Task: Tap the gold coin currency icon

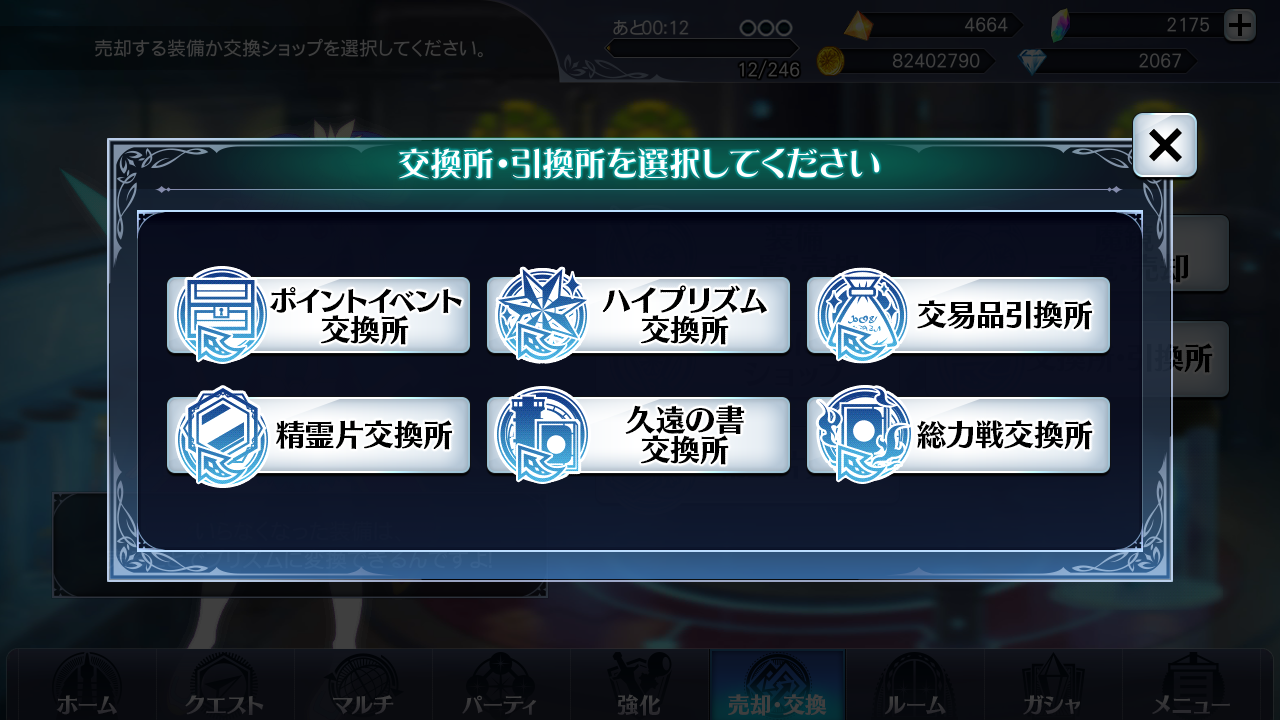Action: [x=831, y=61]
